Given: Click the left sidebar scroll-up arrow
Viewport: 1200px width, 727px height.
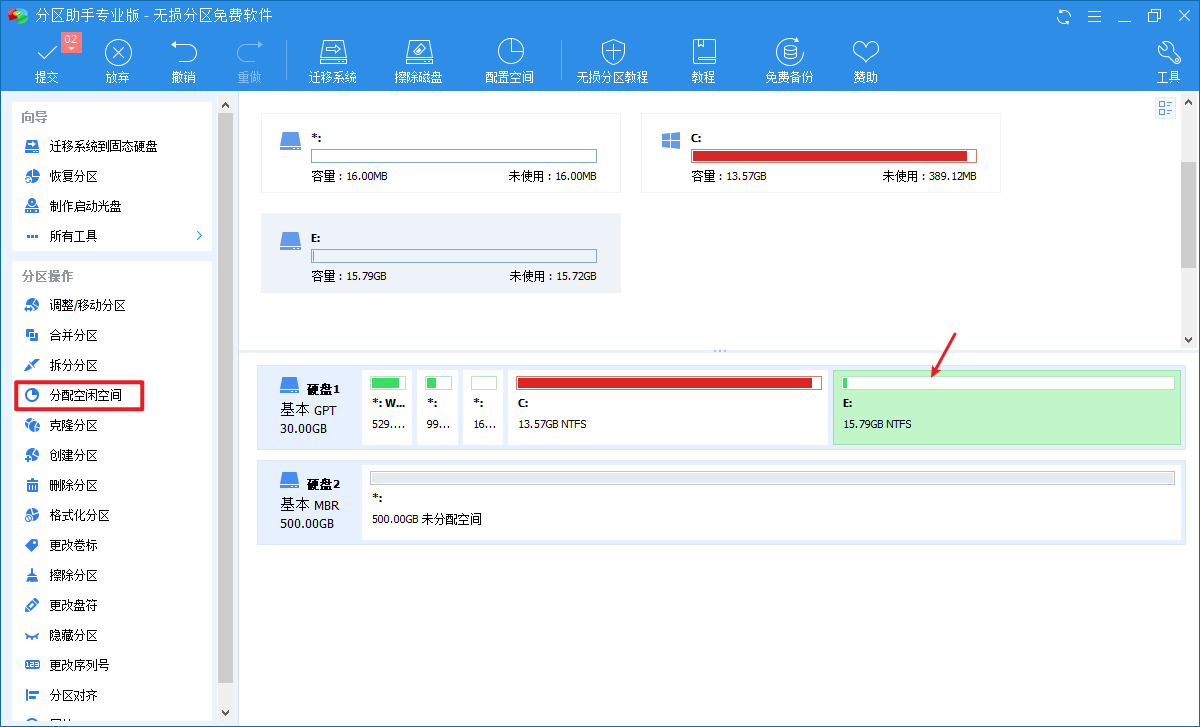Looking at the screenshot, I should [x=225, y=103].
